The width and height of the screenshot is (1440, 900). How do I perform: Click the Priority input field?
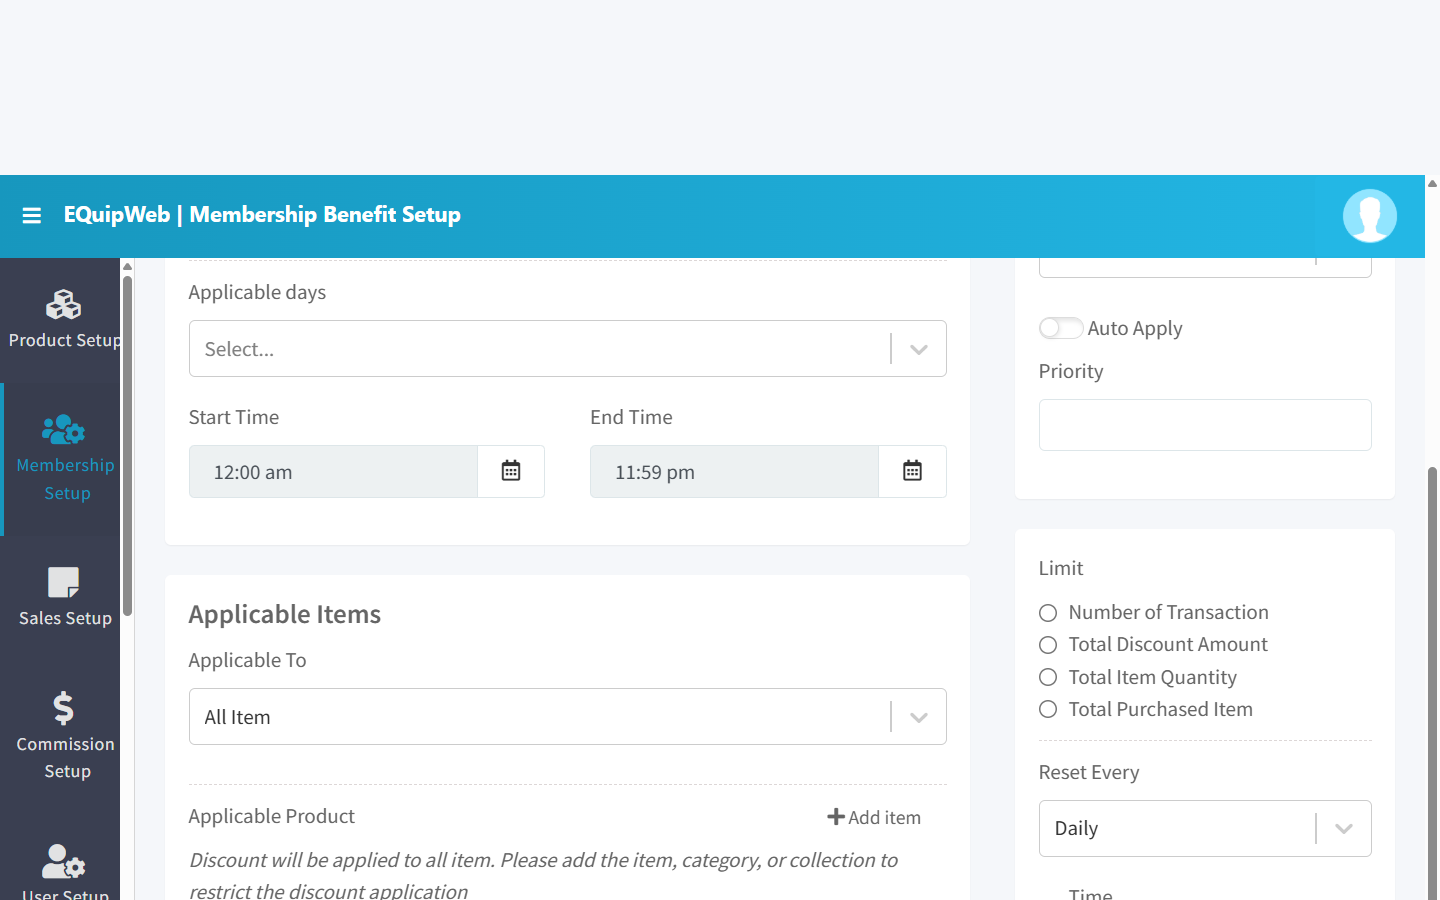point(1205,425)
